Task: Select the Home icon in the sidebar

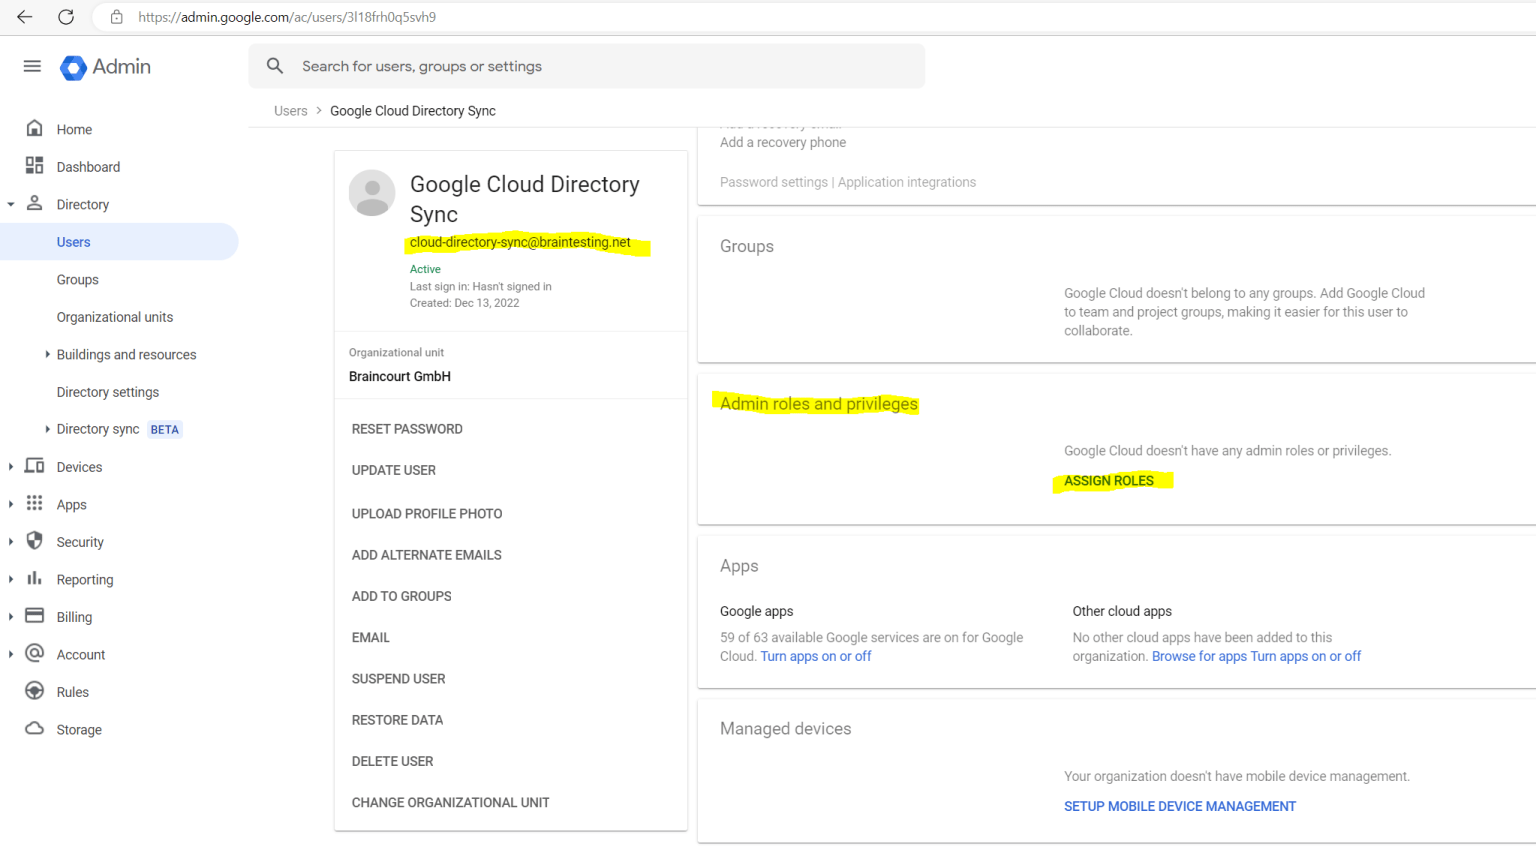Action: tap(35, 128)
